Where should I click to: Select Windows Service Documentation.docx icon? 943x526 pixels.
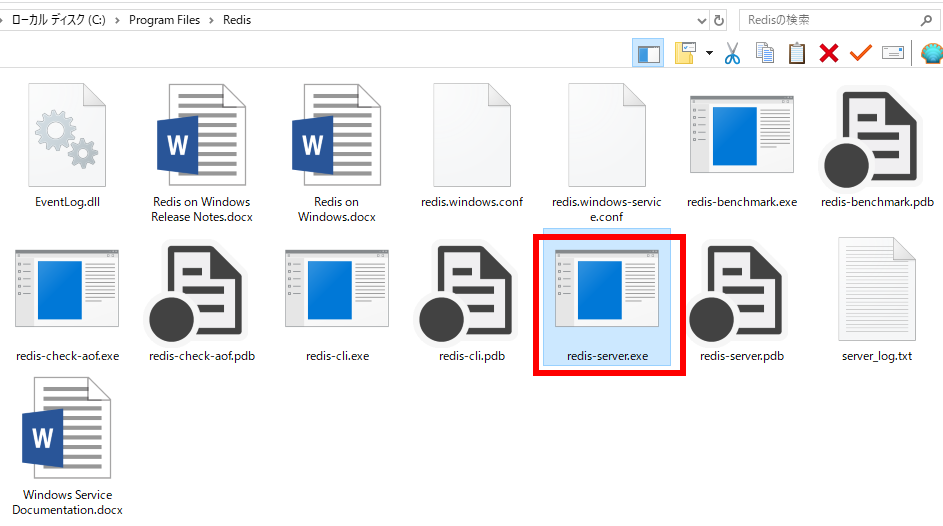click(x=67, y=428)
